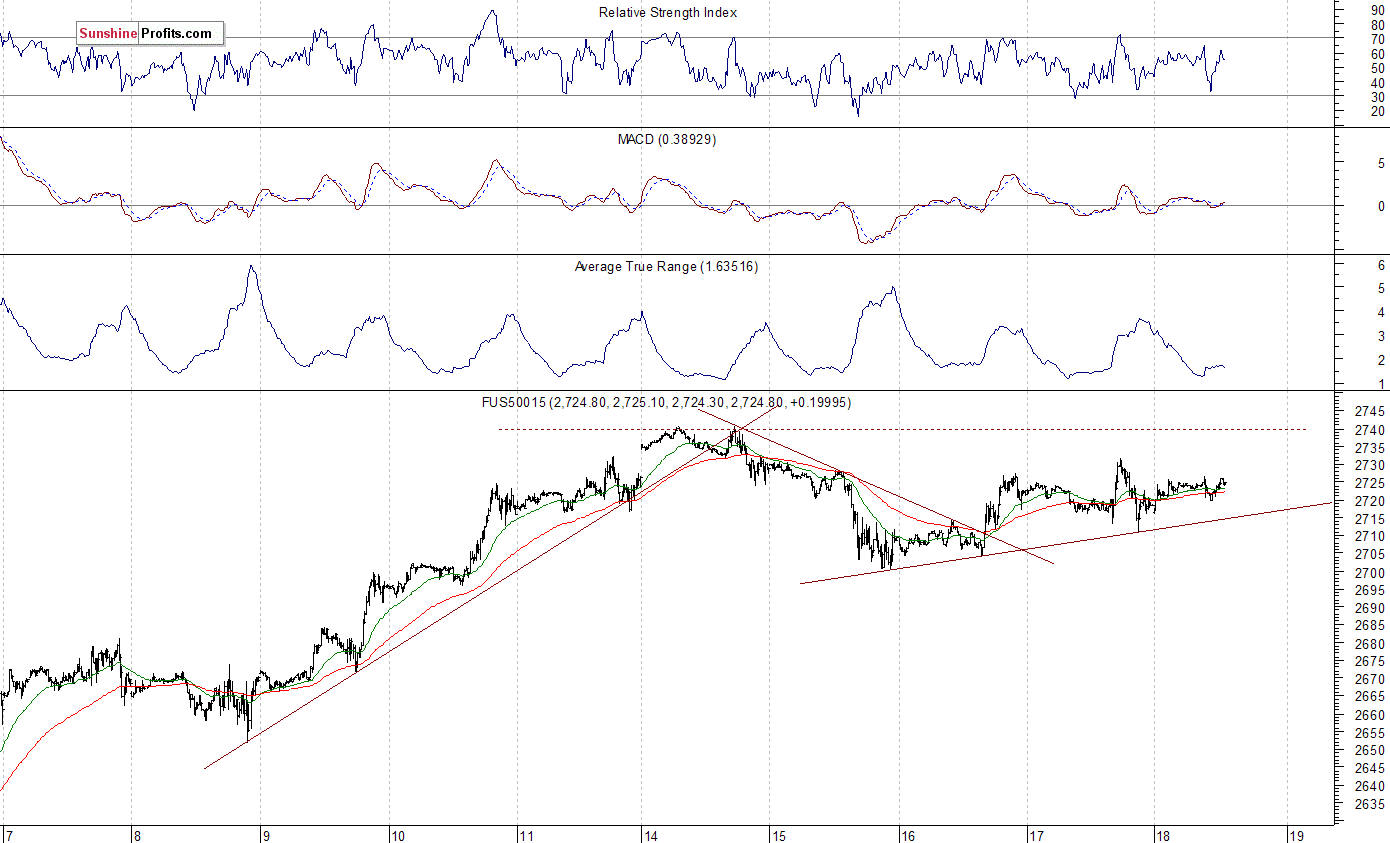Click the 2700 price axis label
The height and width of the screenshot is (843, 1390).
coord(1369,573)
